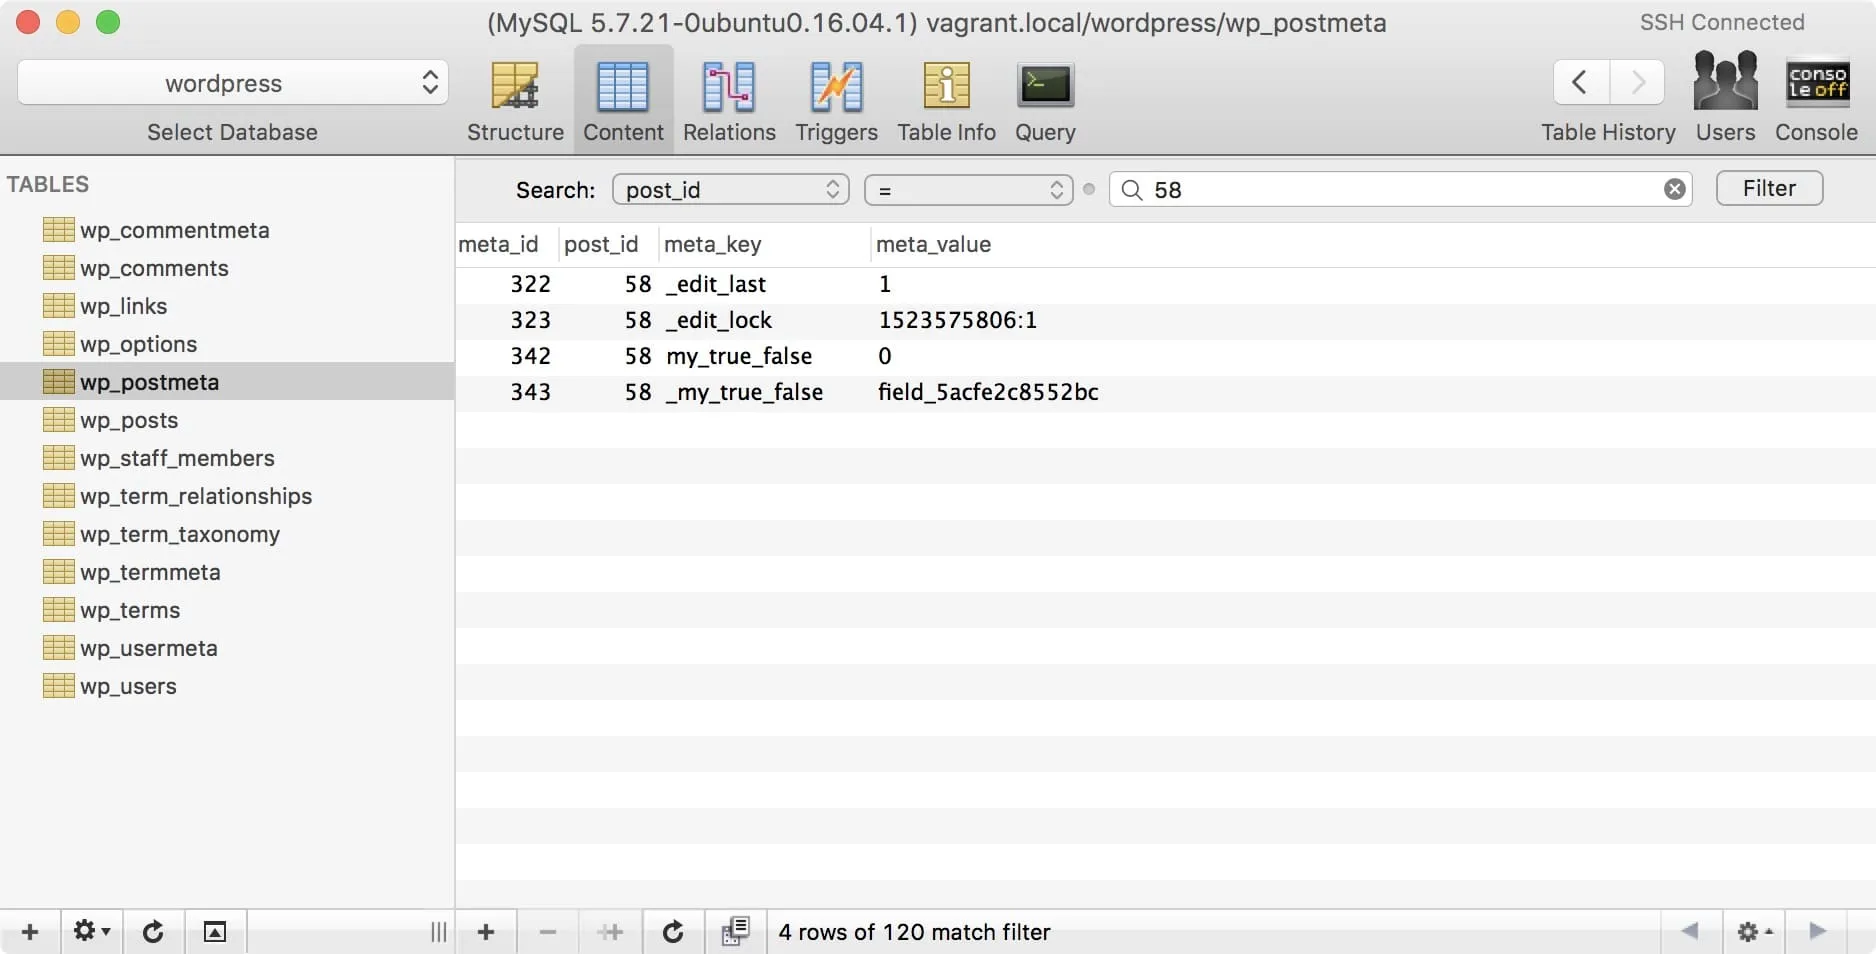Open the Query editor
This screenshot has width=1876, height=954.
(x=1045, y=87)
